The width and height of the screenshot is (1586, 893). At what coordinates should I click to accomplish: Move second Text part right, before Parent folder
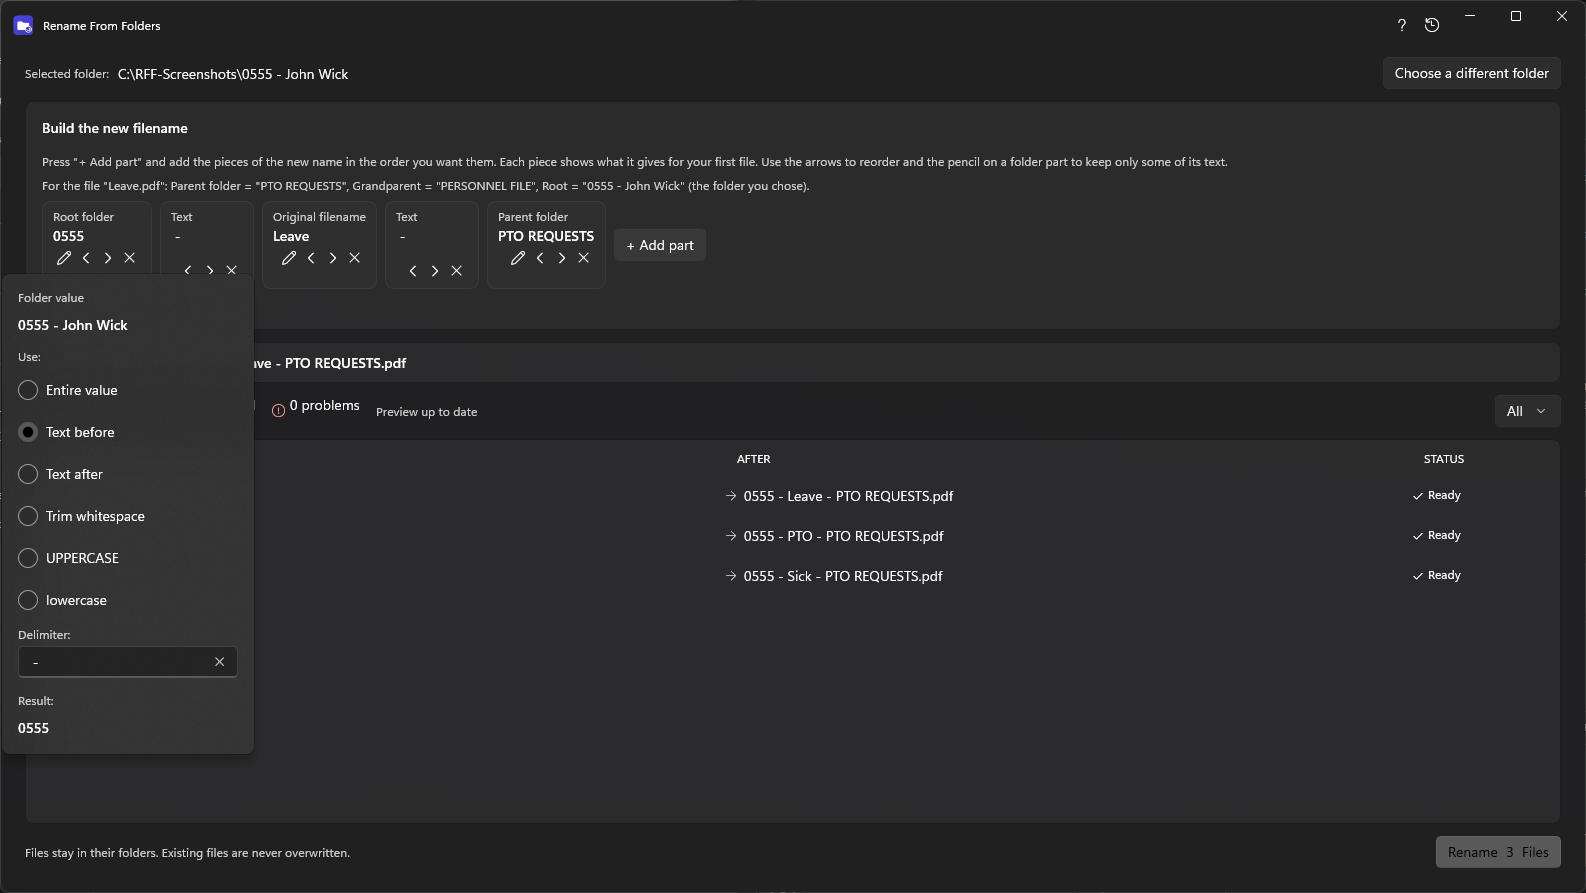(435, 271)
